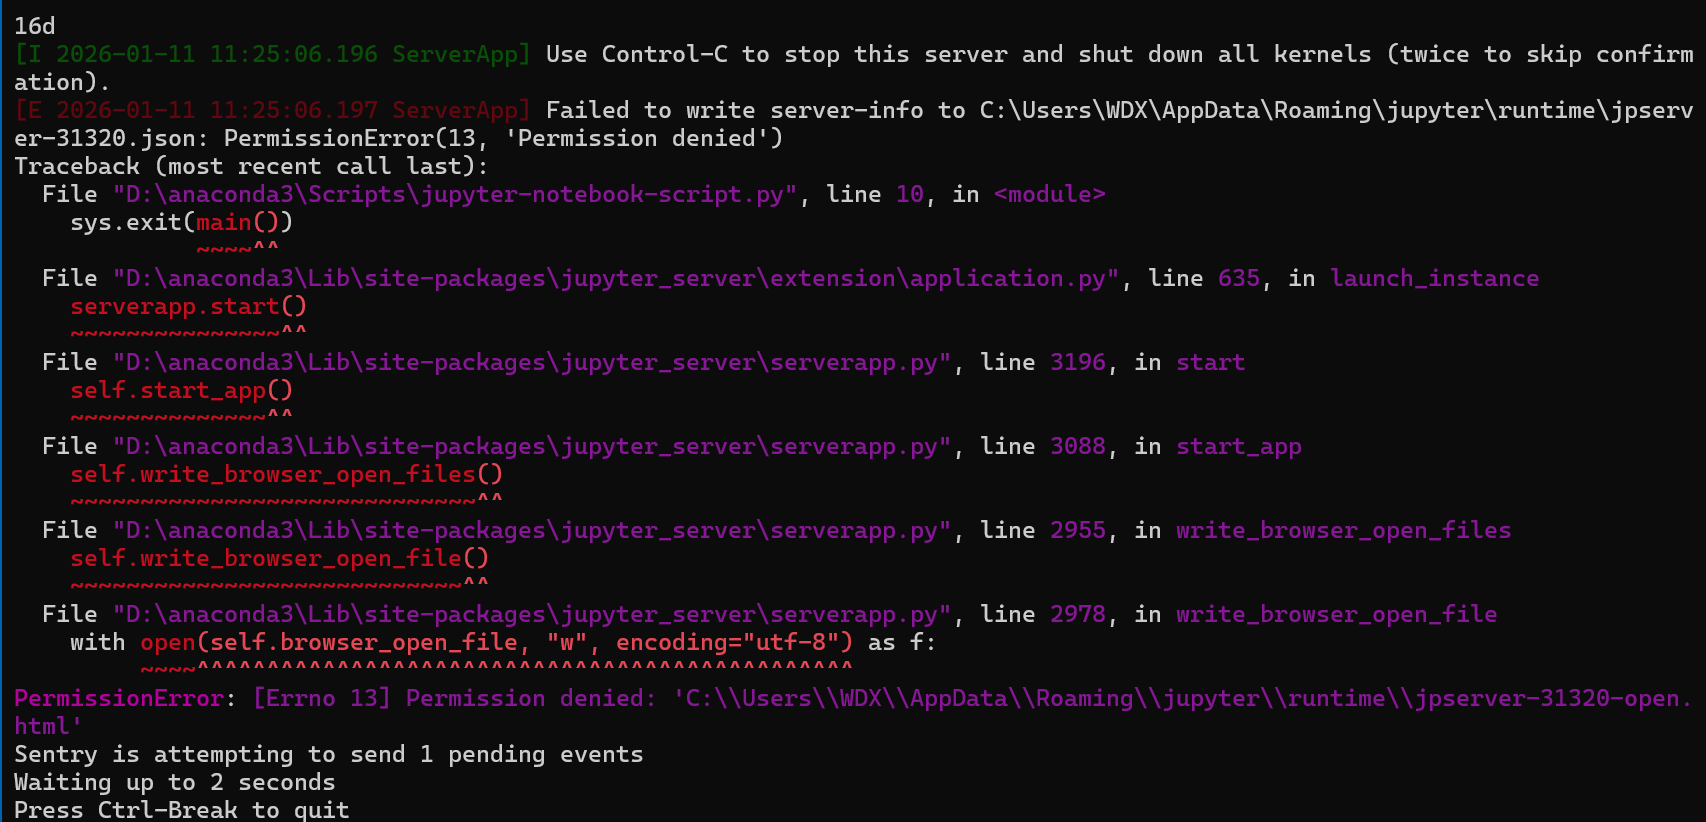This screenshot has height=822, width=1706.
Task: Click 'PermissionError:' at the start of the error line
Action: coord(126,698)
